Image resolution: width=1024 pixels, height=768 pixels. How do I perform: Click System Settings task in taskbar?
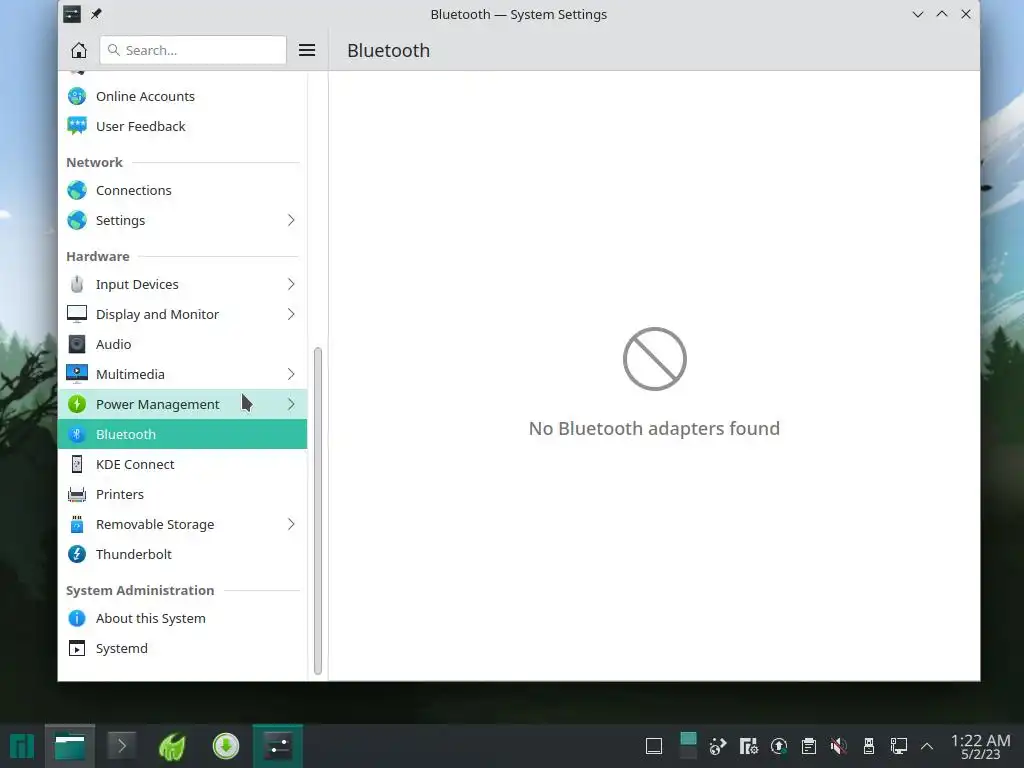[278, 746]
